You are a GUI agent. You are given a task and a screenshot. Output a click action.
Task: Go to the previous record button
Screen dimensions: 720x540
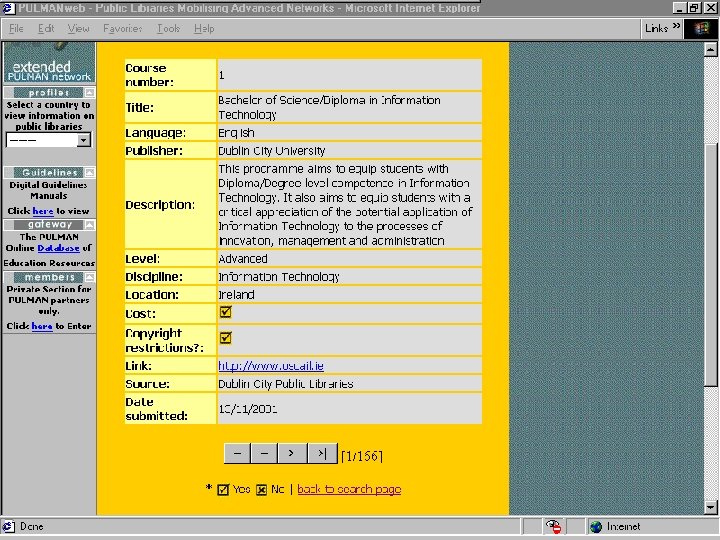coord(264,454)
